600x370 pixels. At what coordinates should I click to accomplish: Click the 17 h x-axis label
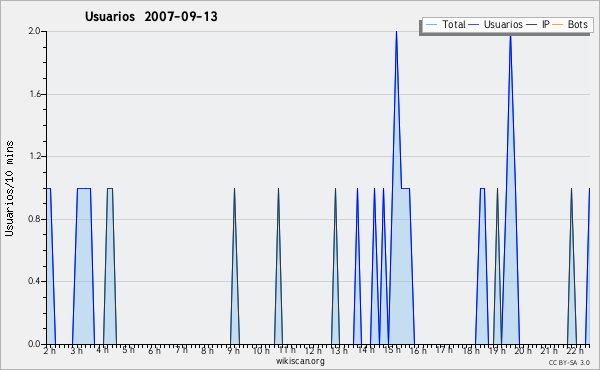[445, 350]
